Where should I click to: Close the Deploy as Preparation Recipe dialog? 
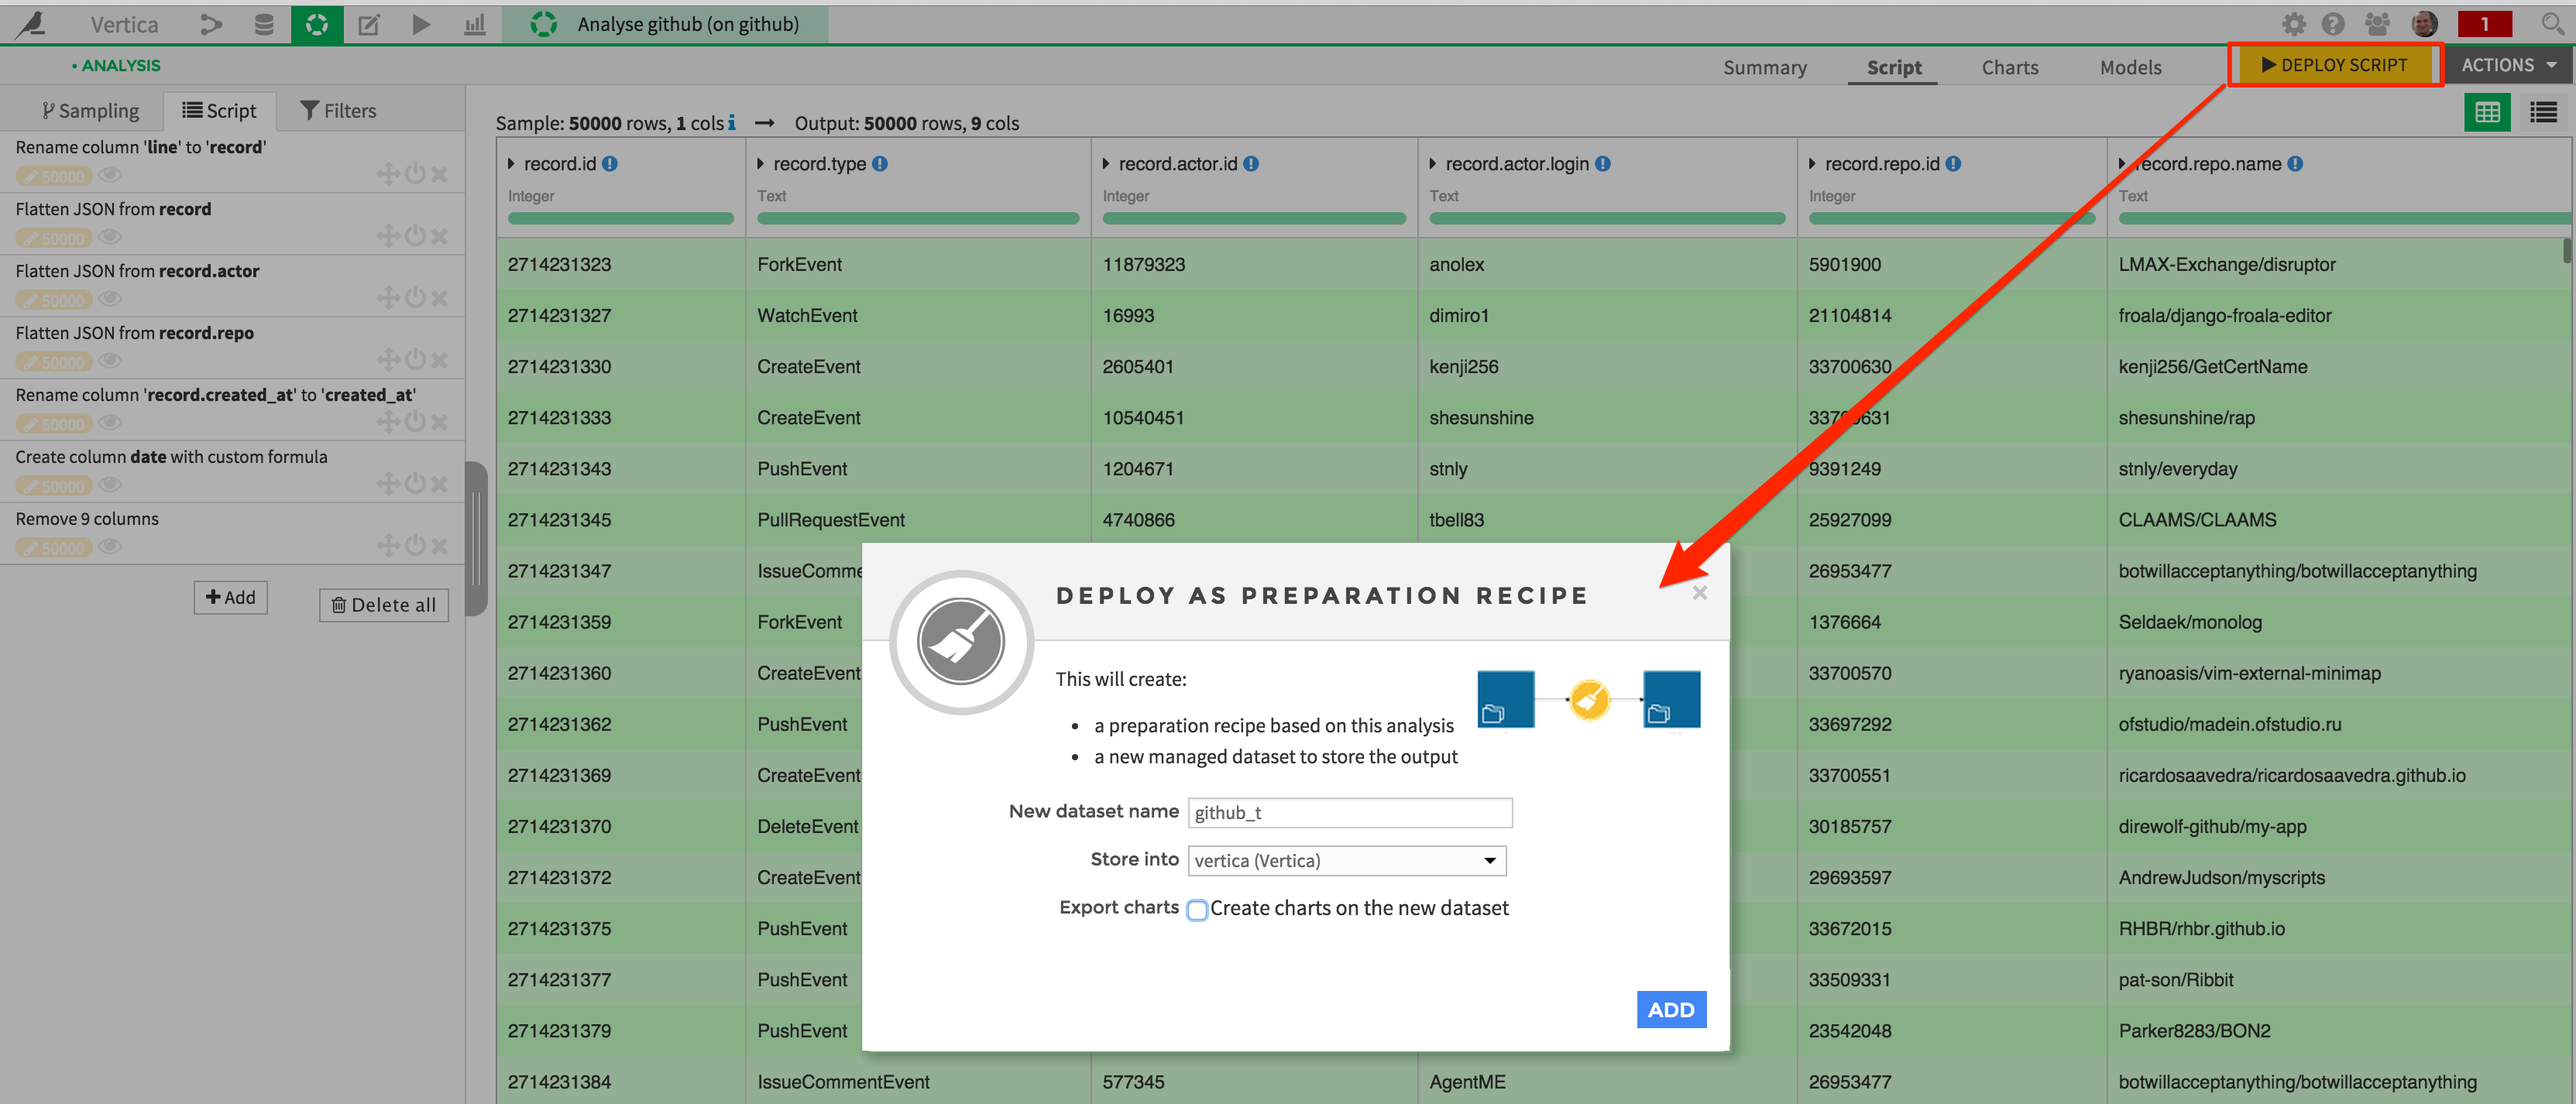click(1699, 593)
